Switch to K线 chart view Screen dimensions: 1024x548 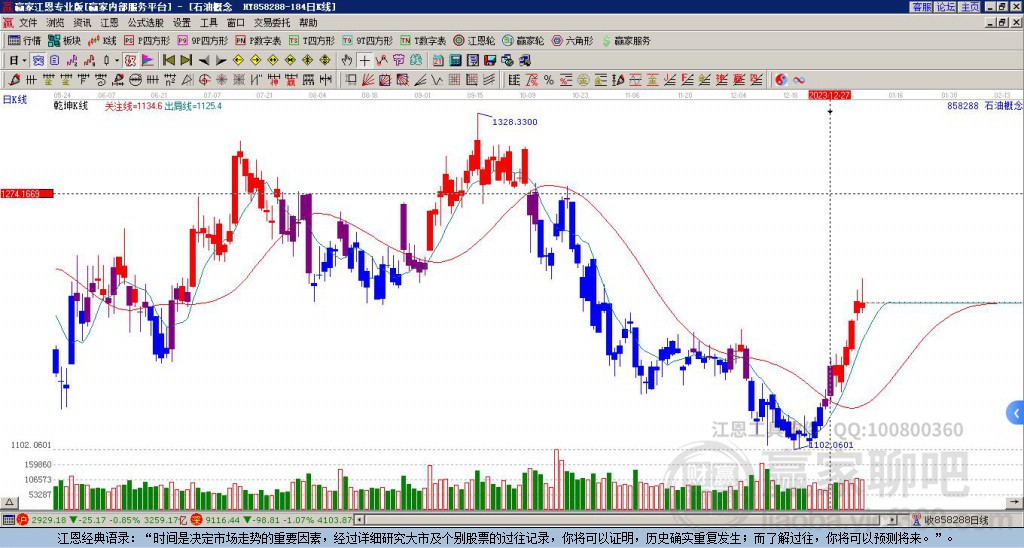102,40
